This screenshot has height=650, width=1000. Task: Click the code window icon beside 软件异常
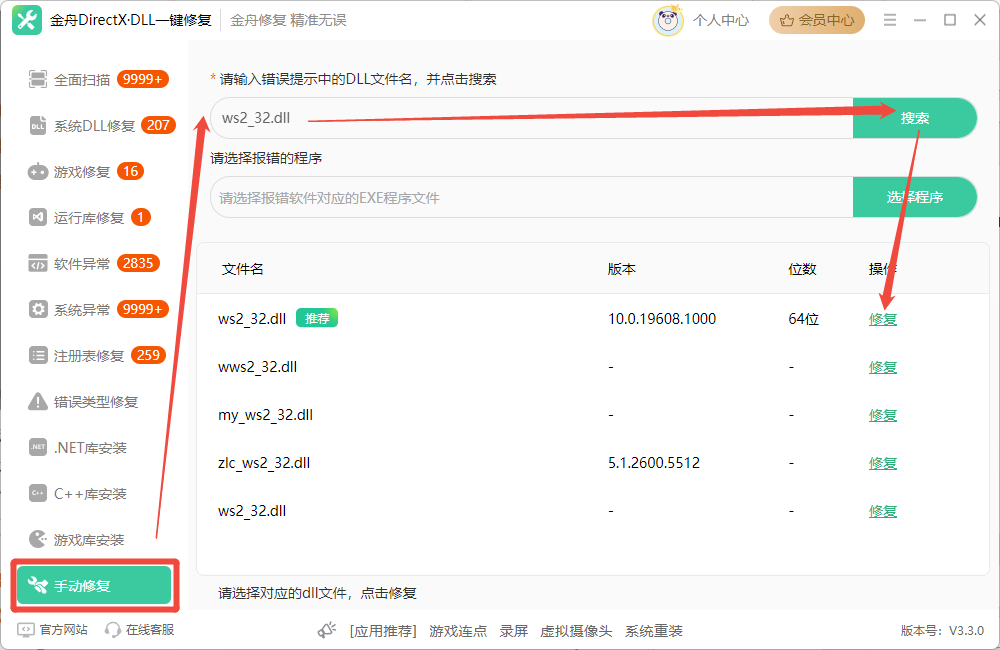38,263
